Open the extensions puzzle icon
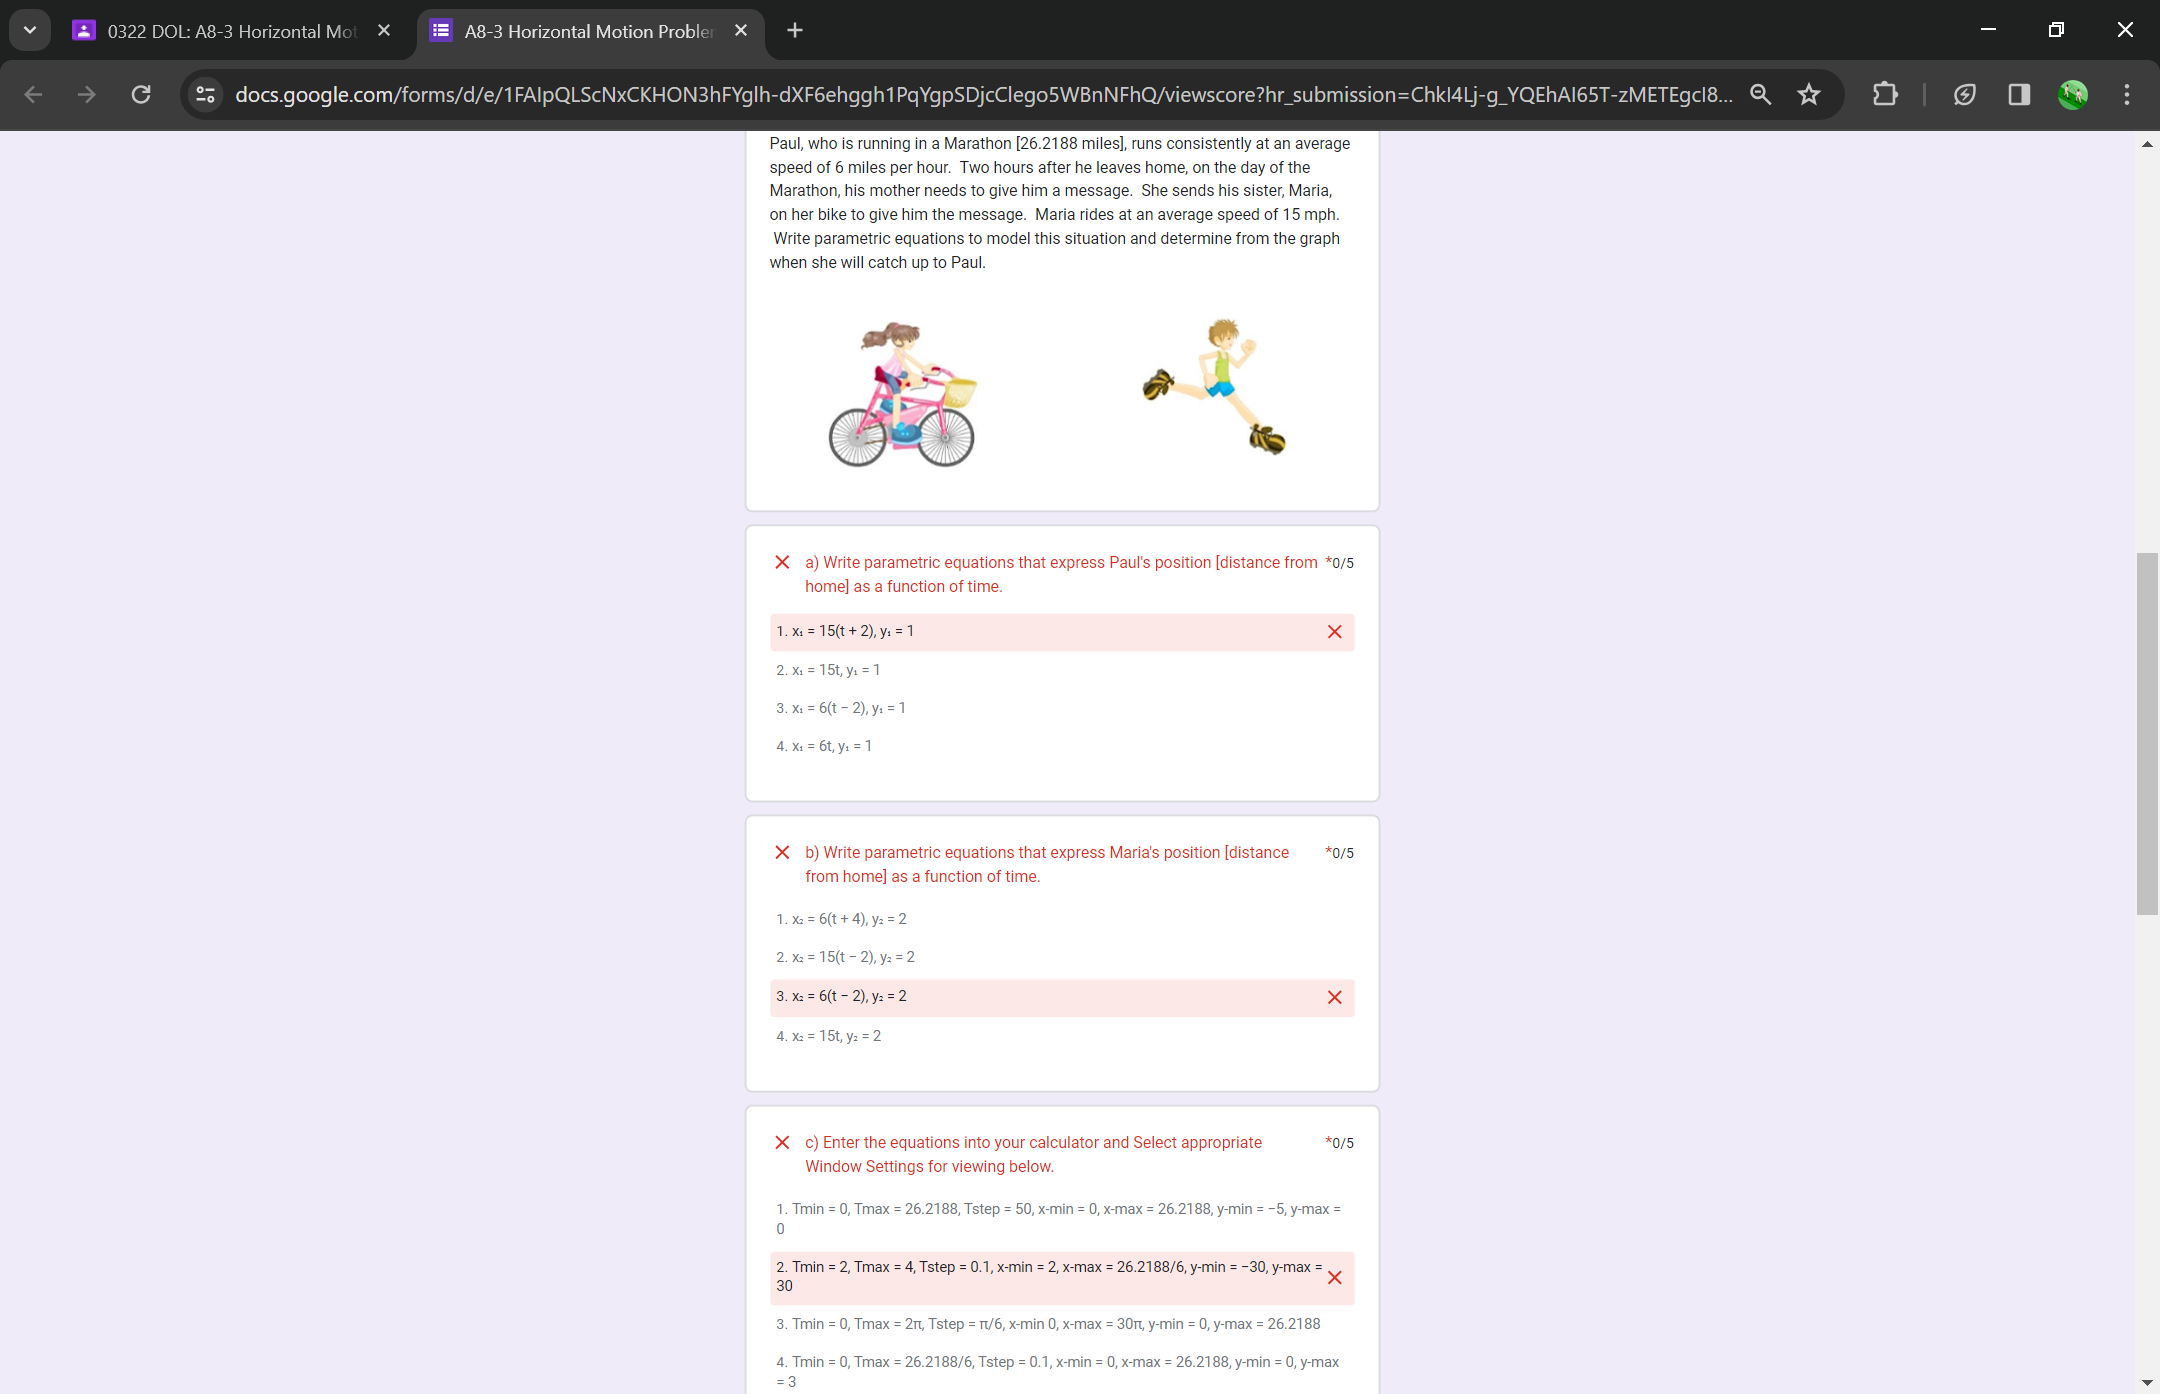Screen dimensions: 2160x1394 (1884, 94)
